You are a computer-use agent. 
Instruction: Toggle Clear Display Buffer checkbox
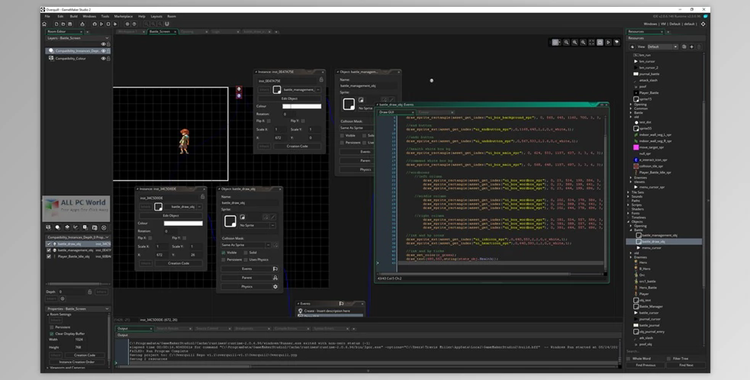(x=52, y=334)
